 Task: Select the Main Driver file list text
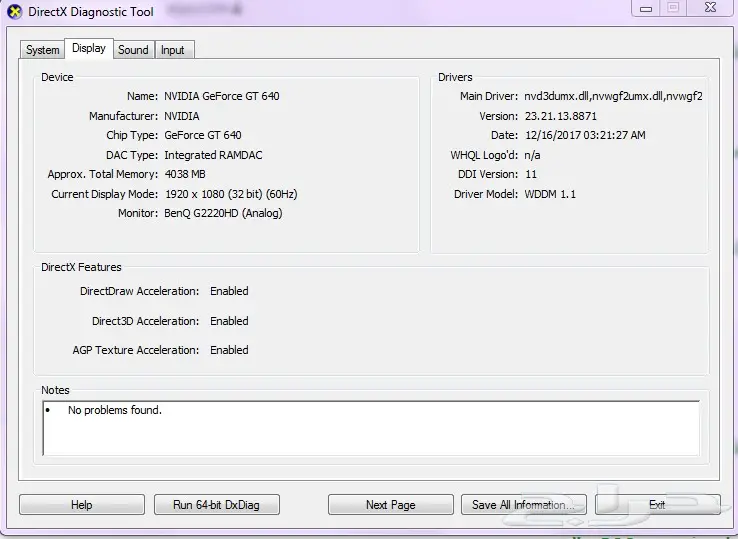coord(613,97)
